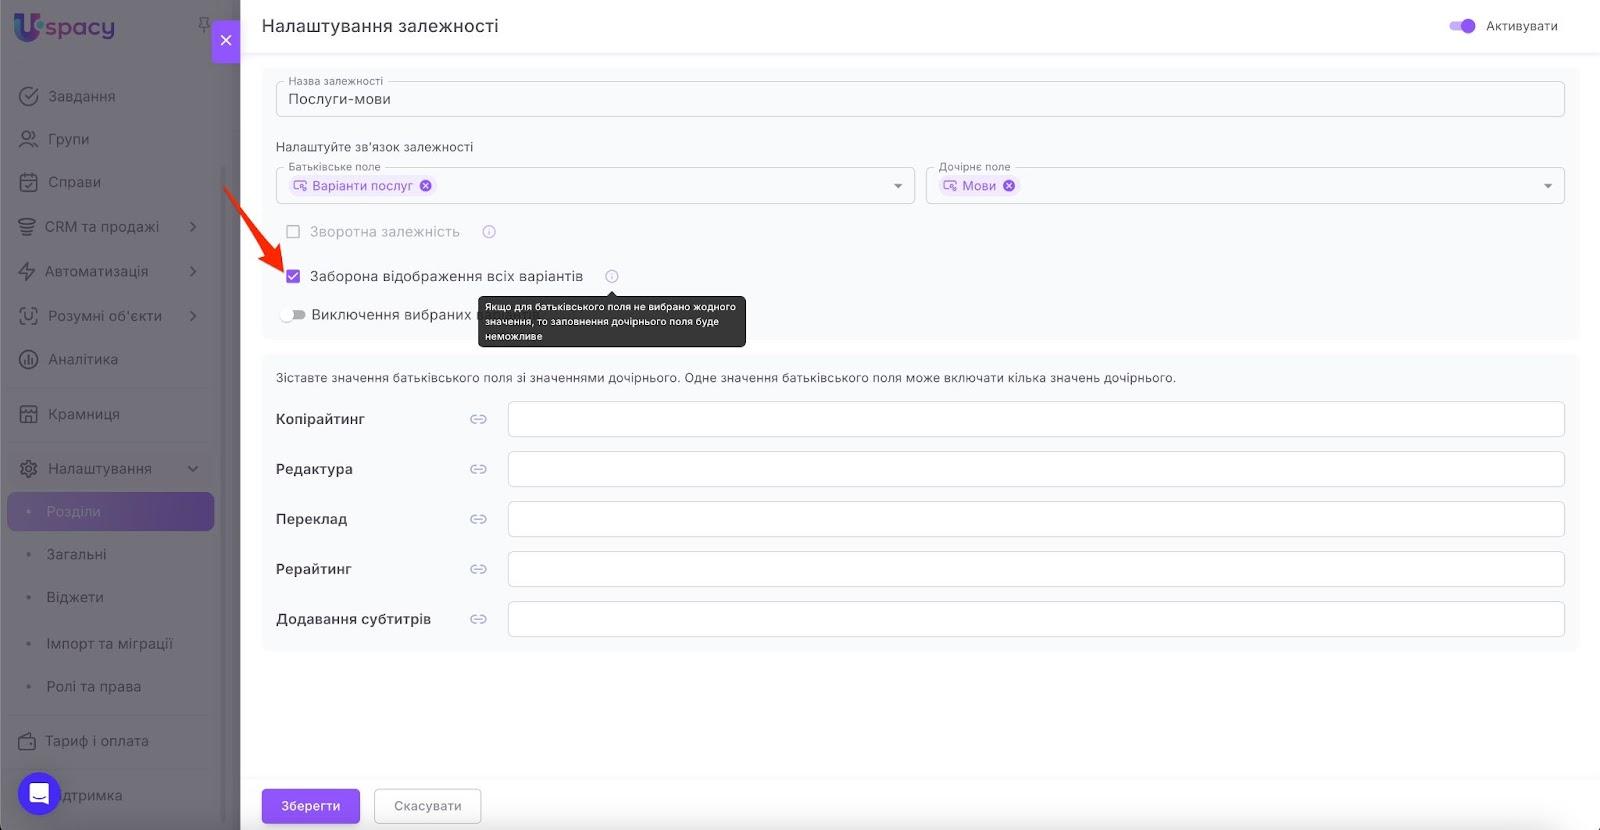Click the Налаштування gear icon
The image size is (1600, 830).
(x=29, y=468)
